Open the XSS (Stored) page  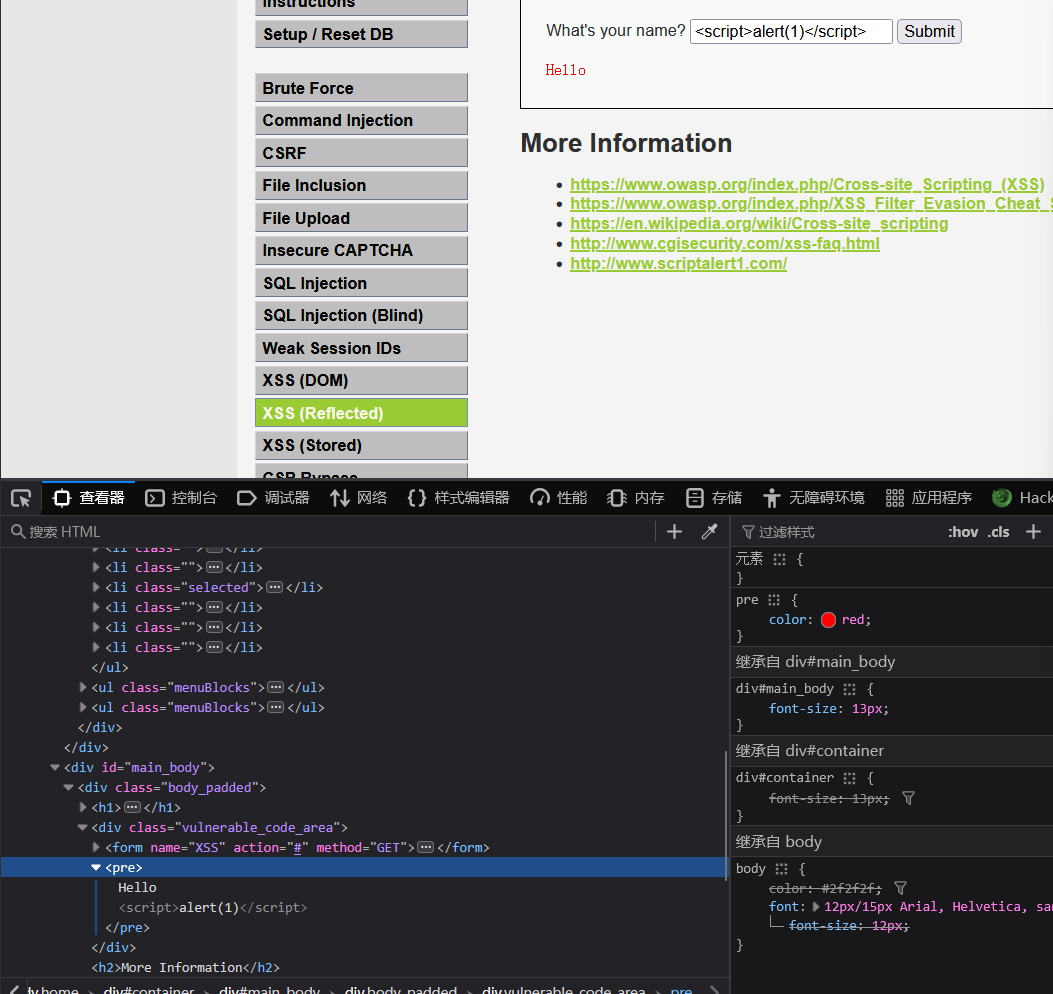361,445
